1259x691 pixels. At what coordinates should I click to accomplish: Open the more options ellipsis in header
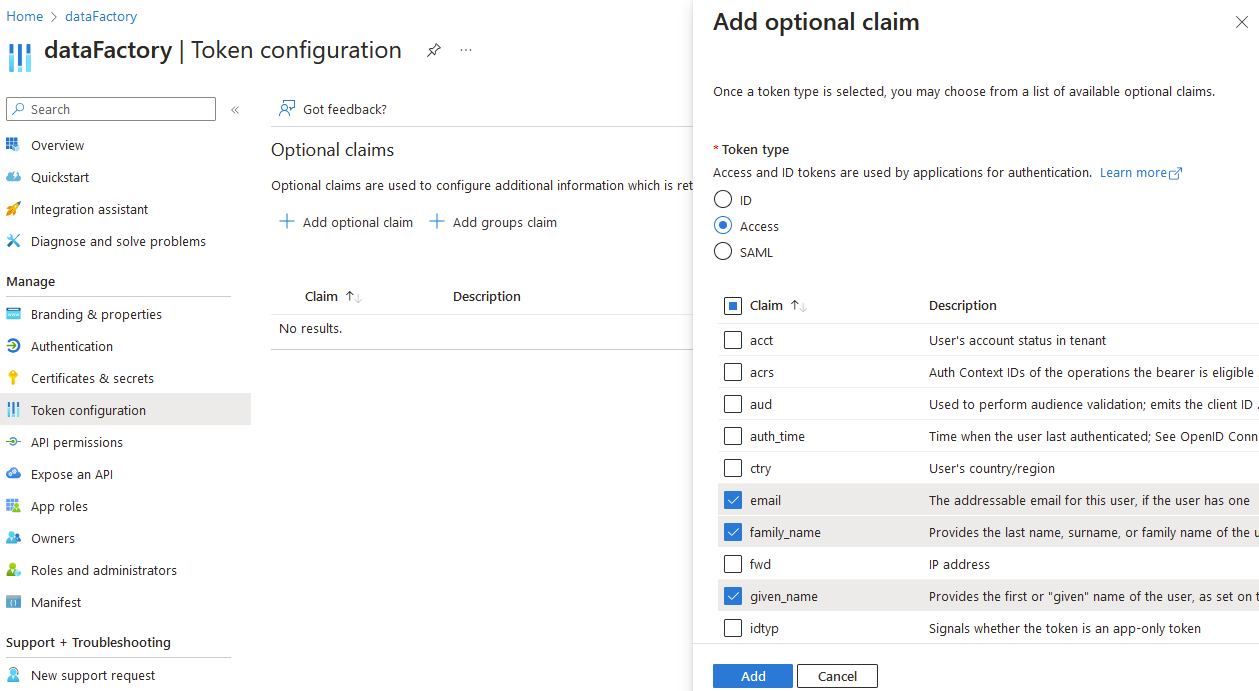point(466,50)
